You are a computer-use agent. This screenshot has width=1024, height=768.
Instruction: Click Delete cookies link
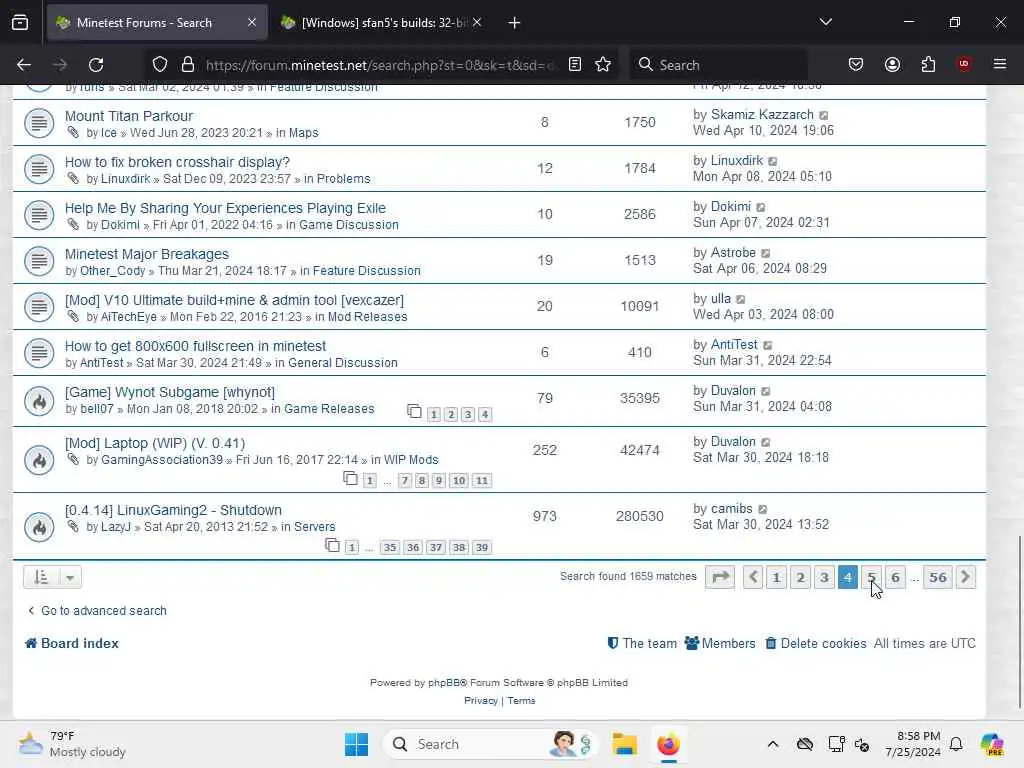pos(816,643)
